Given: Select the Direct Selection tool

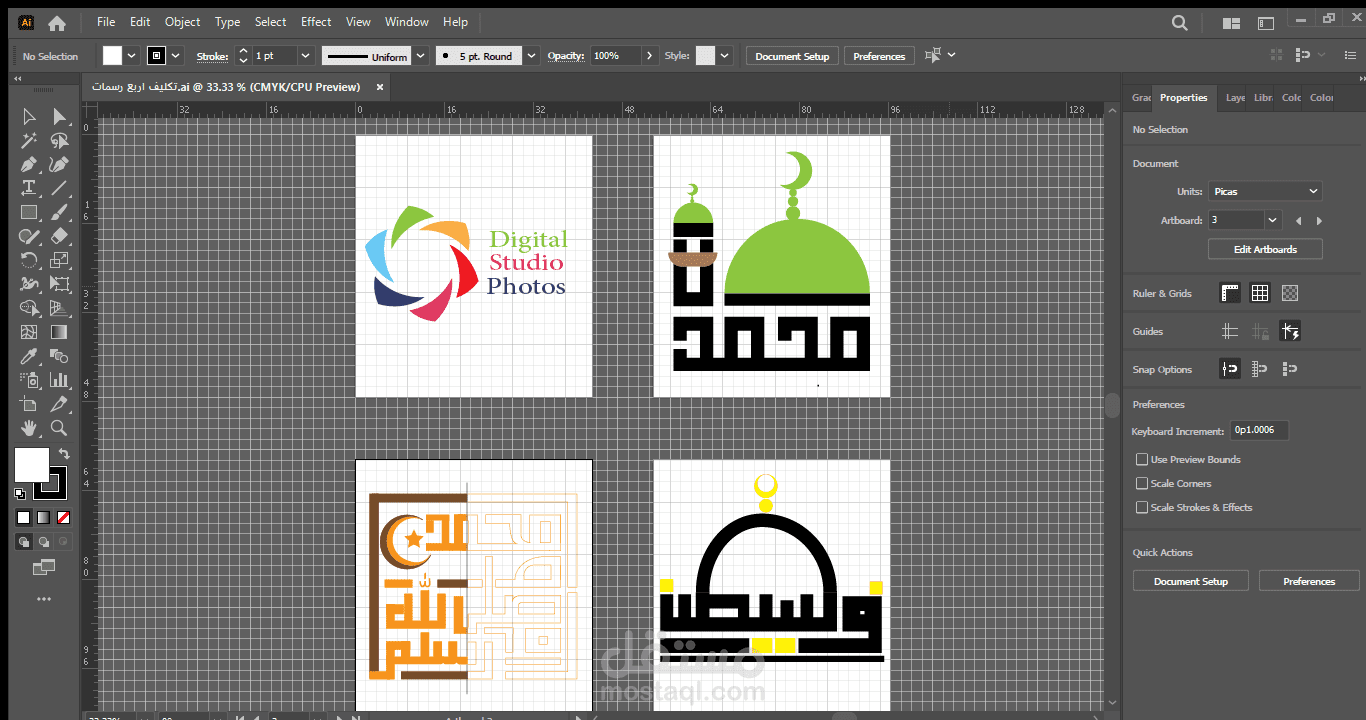Looking at the screenshot, I should pos(59,117).
